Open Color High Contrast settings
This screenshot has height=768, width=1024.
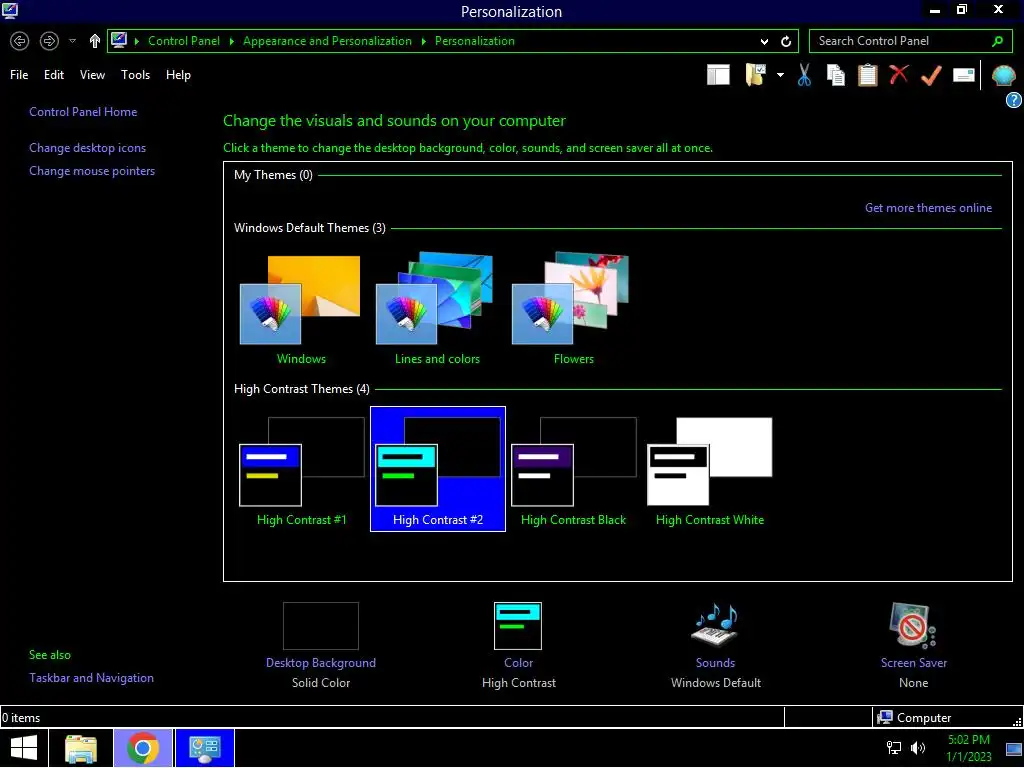point(519,645)
